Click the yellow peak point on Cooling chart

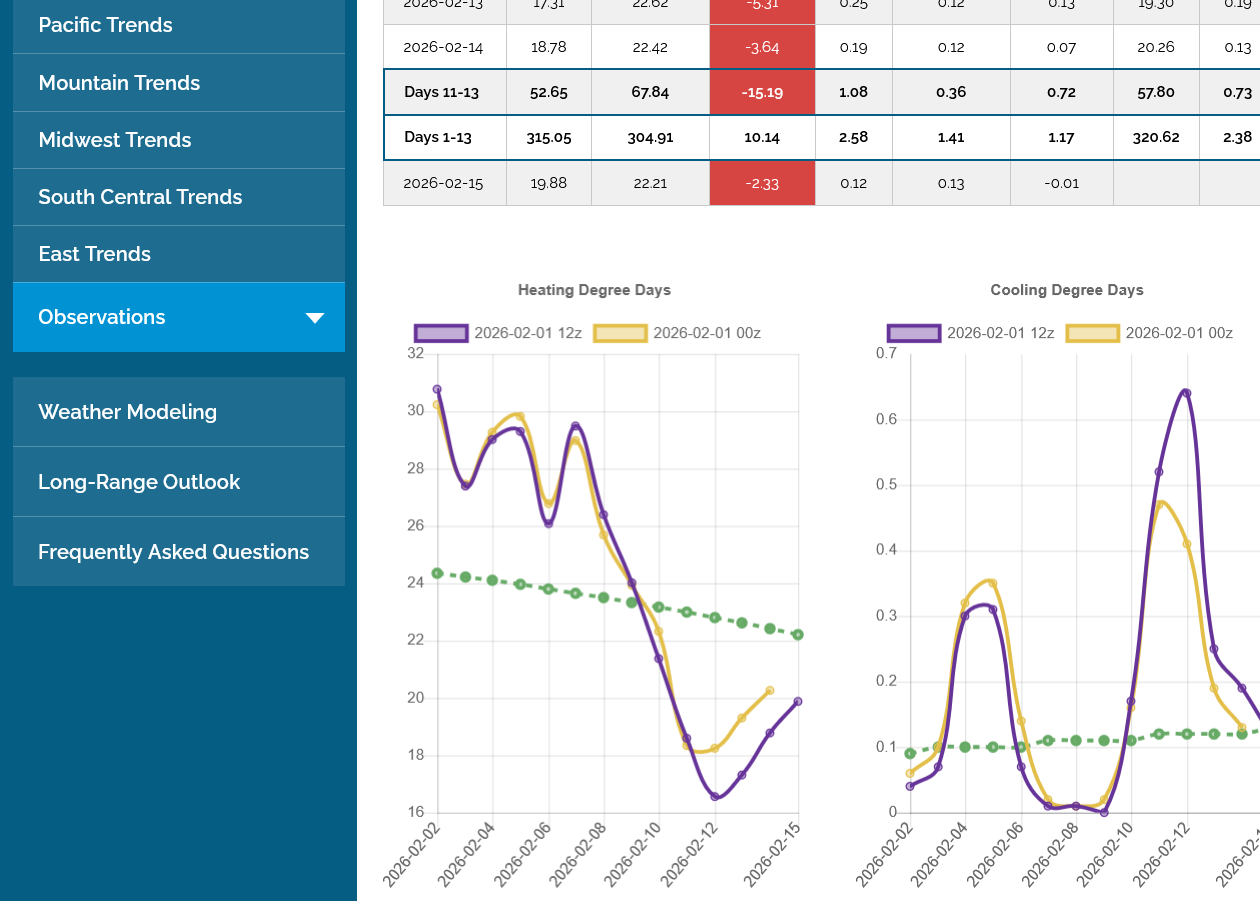pyautogui.click(x=1160, y=504)
